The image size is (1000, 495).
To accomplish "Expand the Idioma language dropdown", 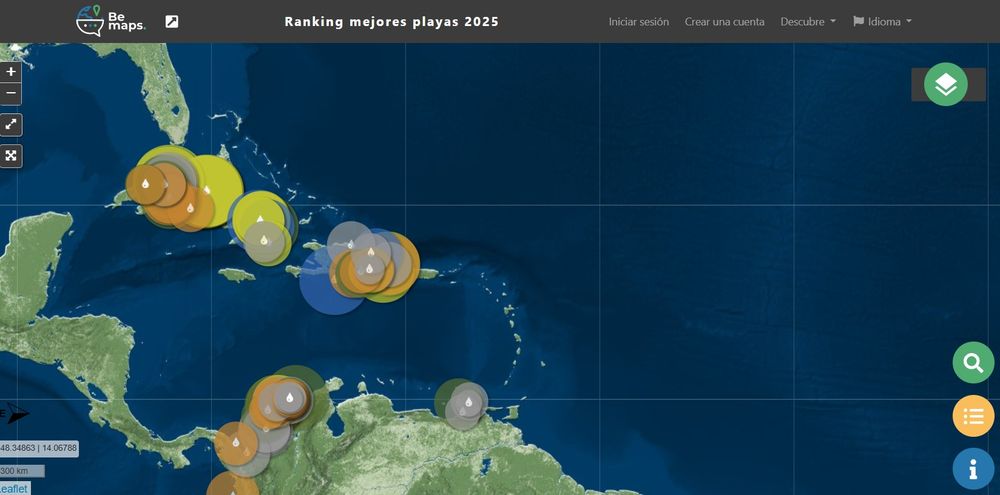I will (x=882, y=22).
